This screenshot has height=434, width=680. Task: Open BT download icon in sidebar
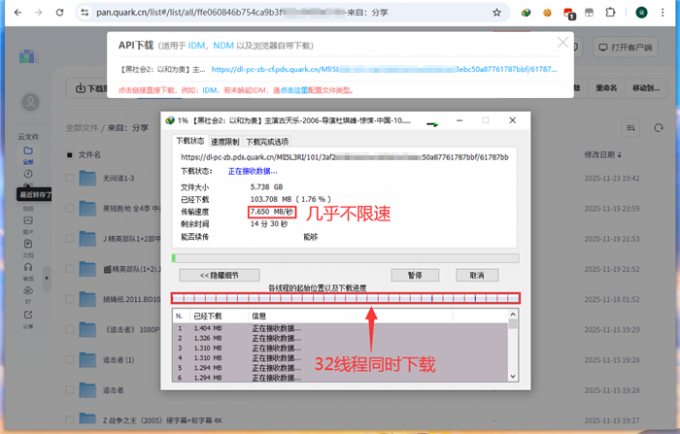pyautogui.click(x=28, y=290)
